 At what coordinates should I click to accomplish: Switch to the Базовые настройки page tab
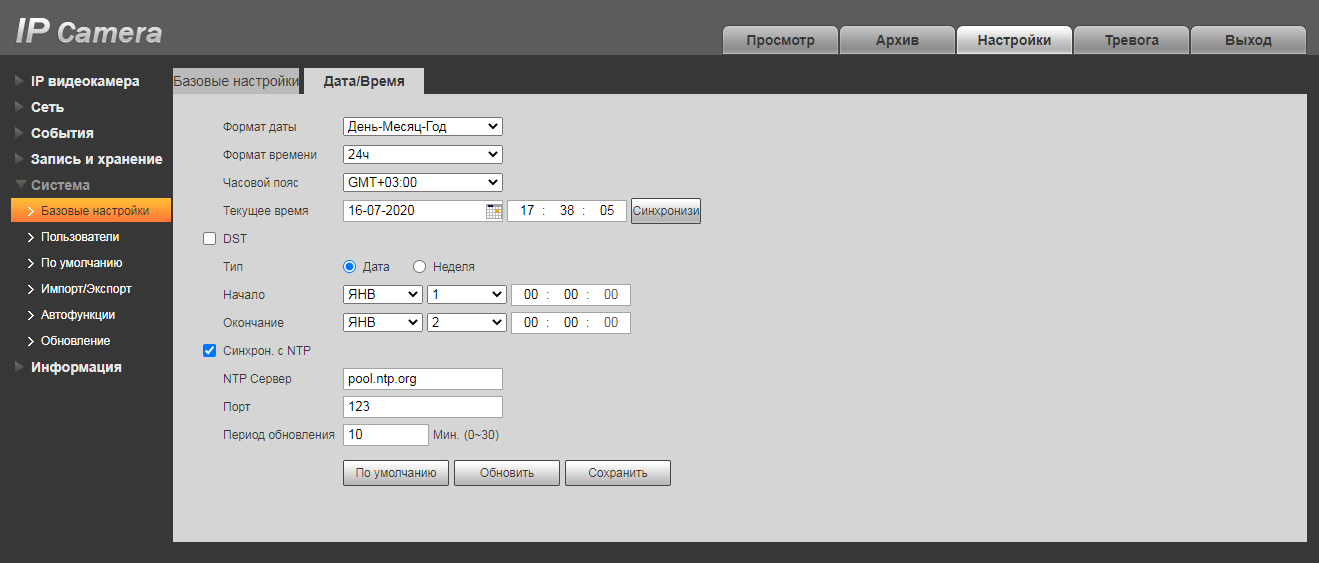click(236, 82)
